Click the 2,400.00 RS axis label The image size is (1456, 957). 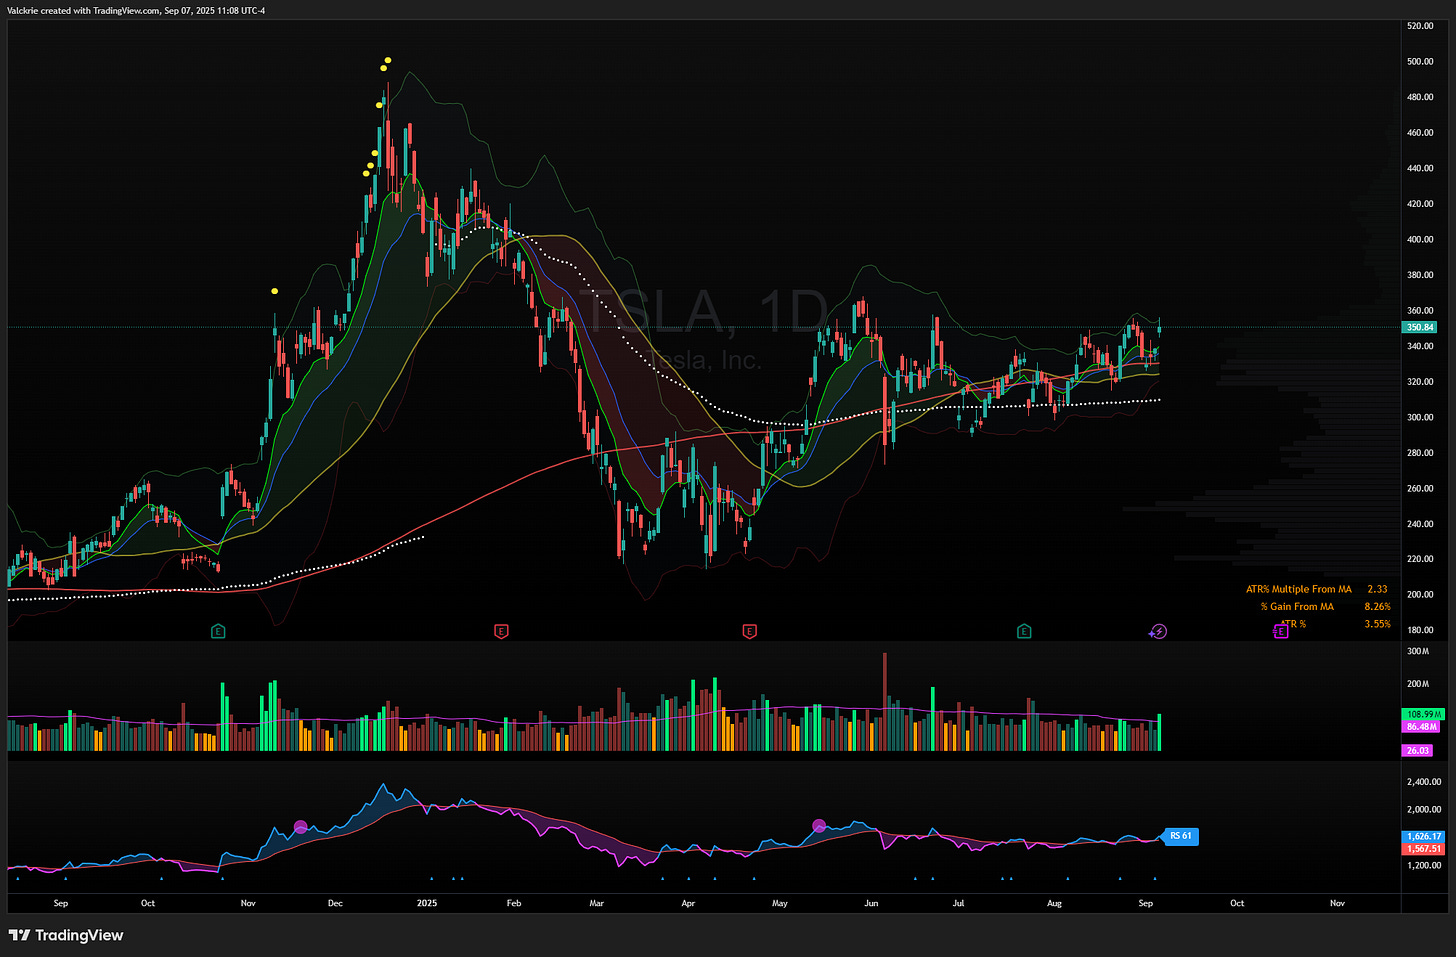pyautogui.click(x=1424, y=782)
